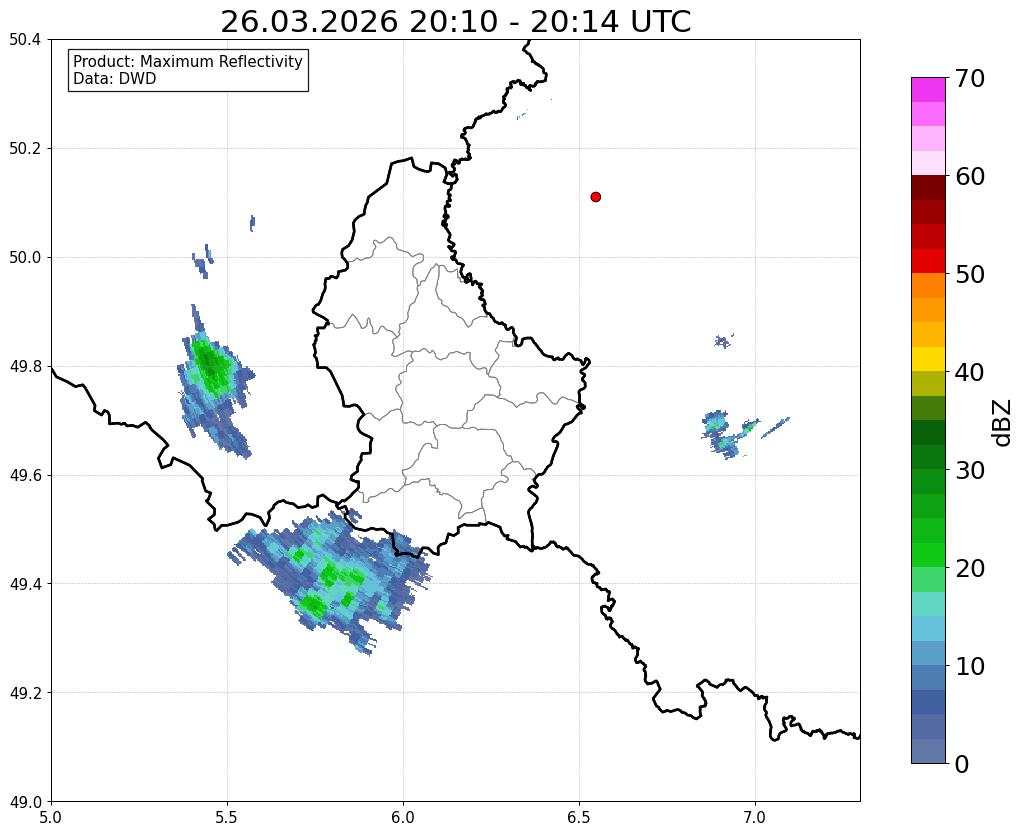
Task: Click the colorbar label 'dBZ'
Action: [1003, 423]
